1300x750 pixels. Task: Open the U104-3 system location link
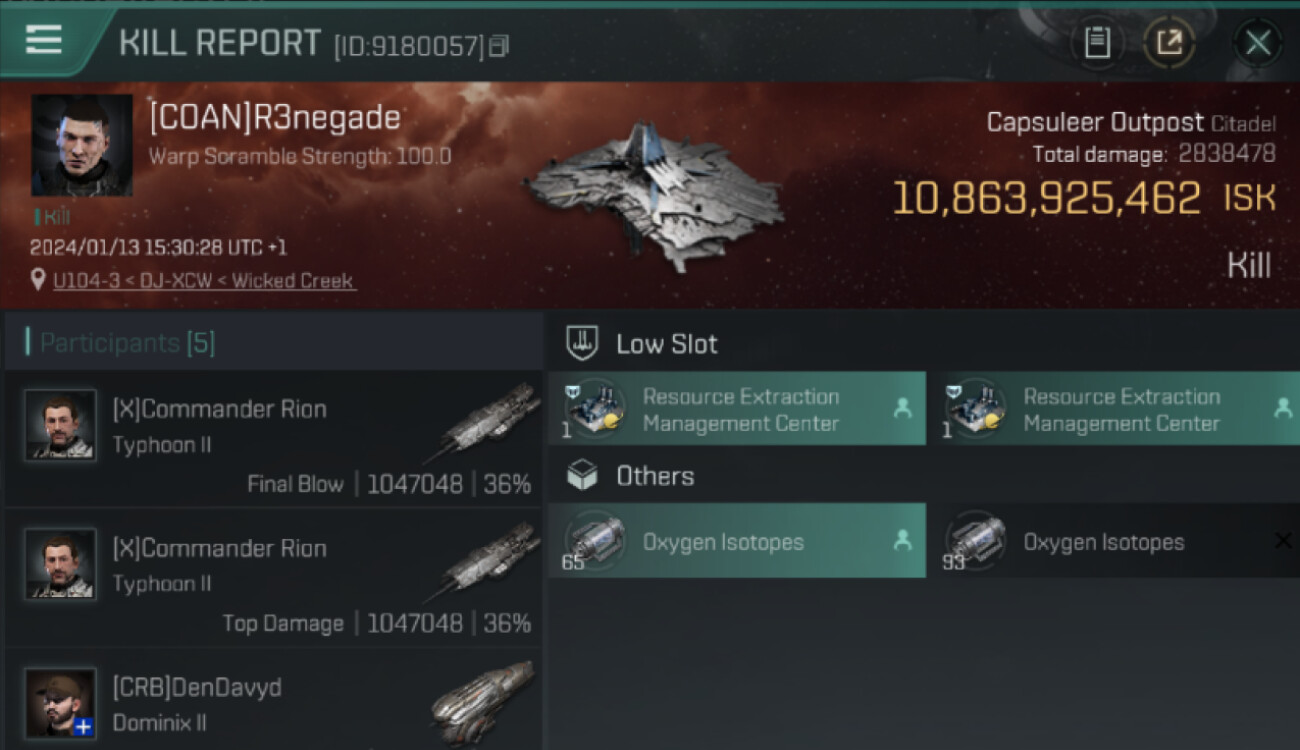(x=204, y=281)
